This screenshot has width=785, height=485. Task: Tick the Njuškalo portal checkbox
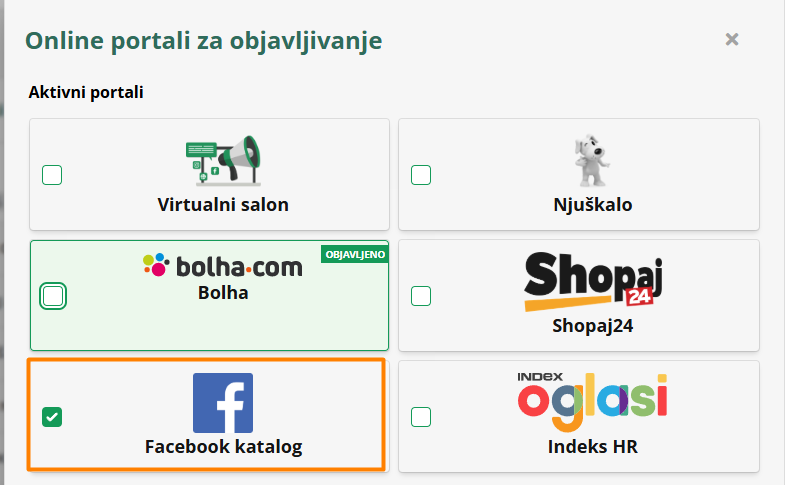422,175
